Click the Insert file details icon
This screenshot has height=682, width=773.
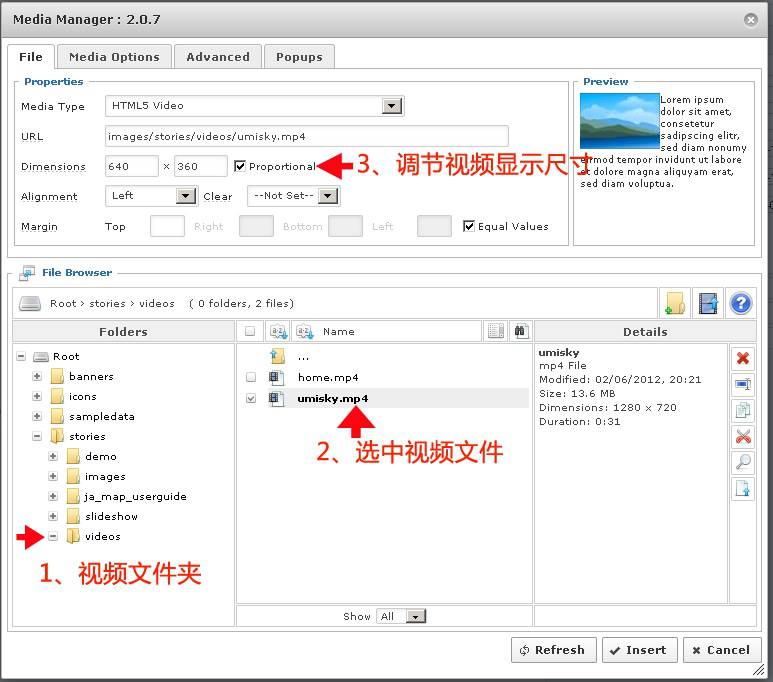[742, 488]
